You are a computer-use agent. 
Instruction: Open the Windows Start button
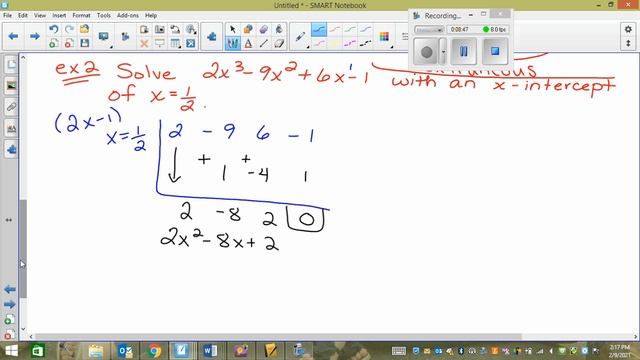coord(11,351)
